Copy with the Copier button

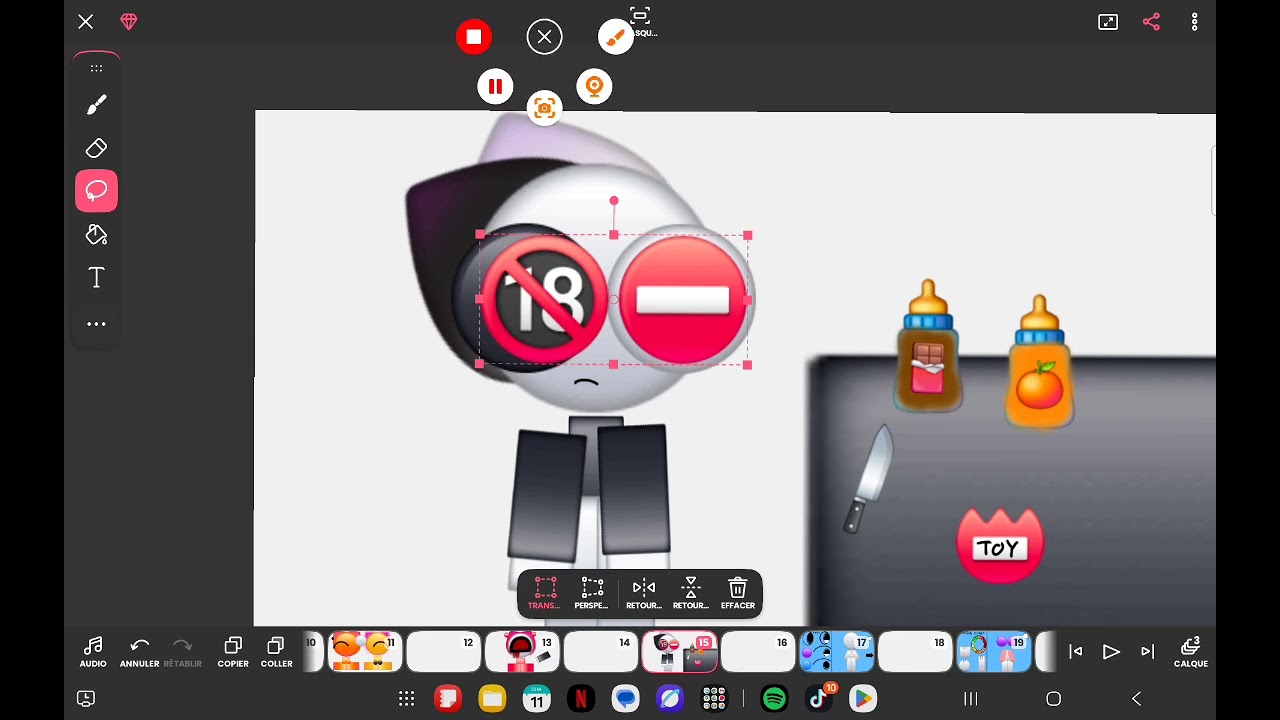pyautogui.click(x=233, y=652)
